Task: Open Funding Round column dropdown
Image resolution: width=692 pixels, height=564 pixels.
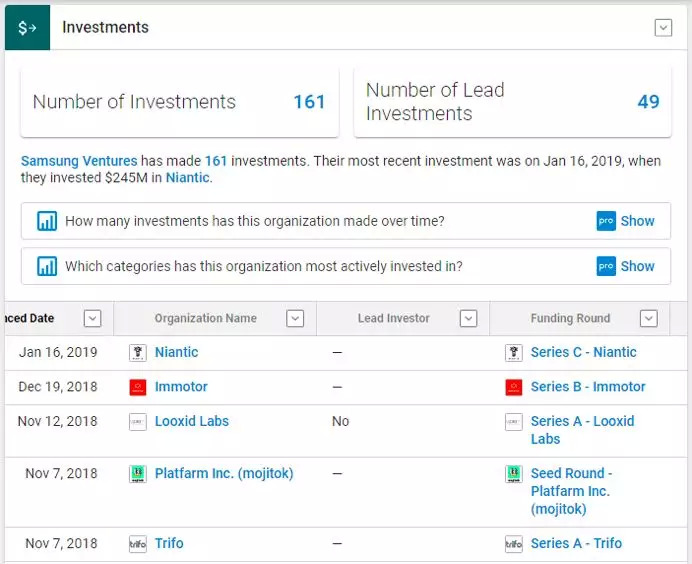Action: coord(649,319)
